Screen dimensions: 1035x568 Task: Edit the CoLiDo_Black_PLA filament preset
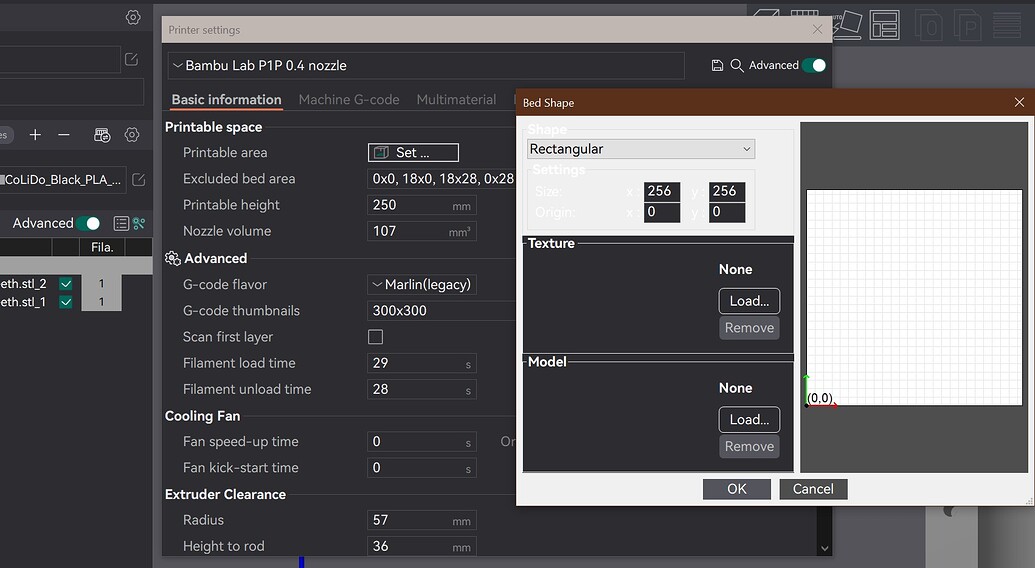pyautogui.click(x=139, y=179)
